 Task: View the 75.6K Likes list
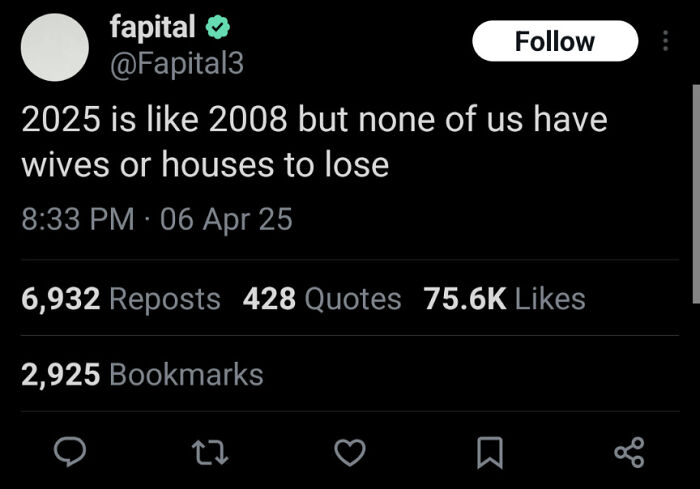click(504, 298)
